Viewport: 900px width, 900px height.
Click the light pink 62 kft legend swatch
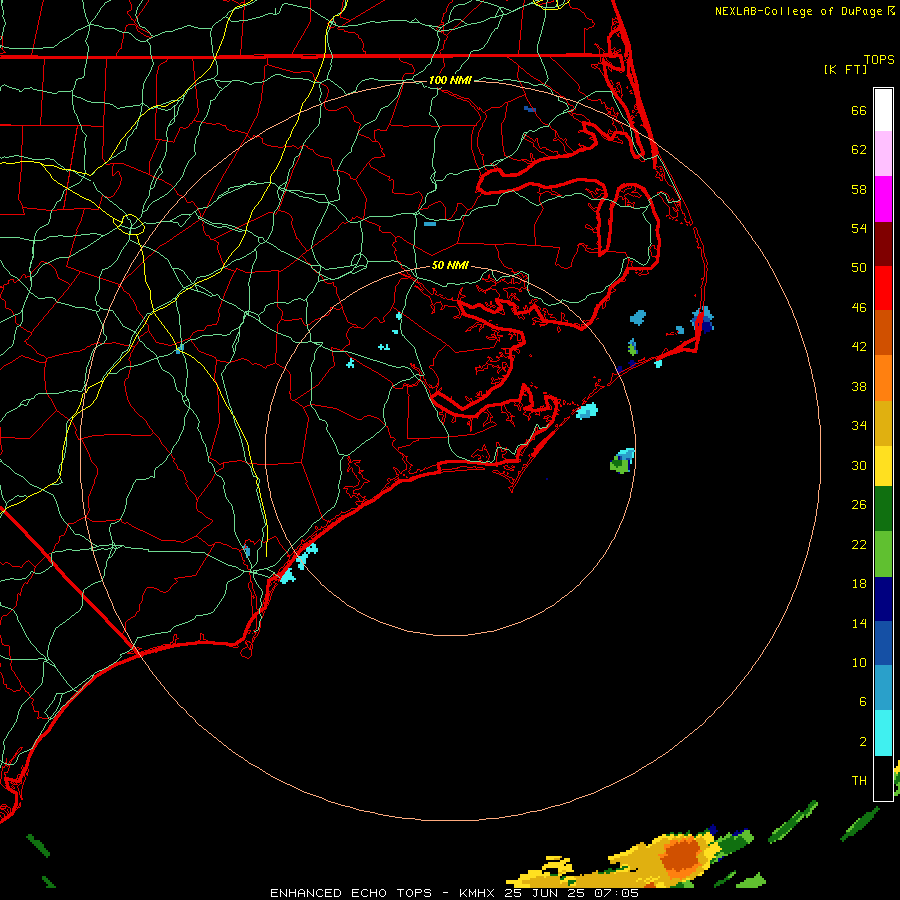[x=883, y=154]
